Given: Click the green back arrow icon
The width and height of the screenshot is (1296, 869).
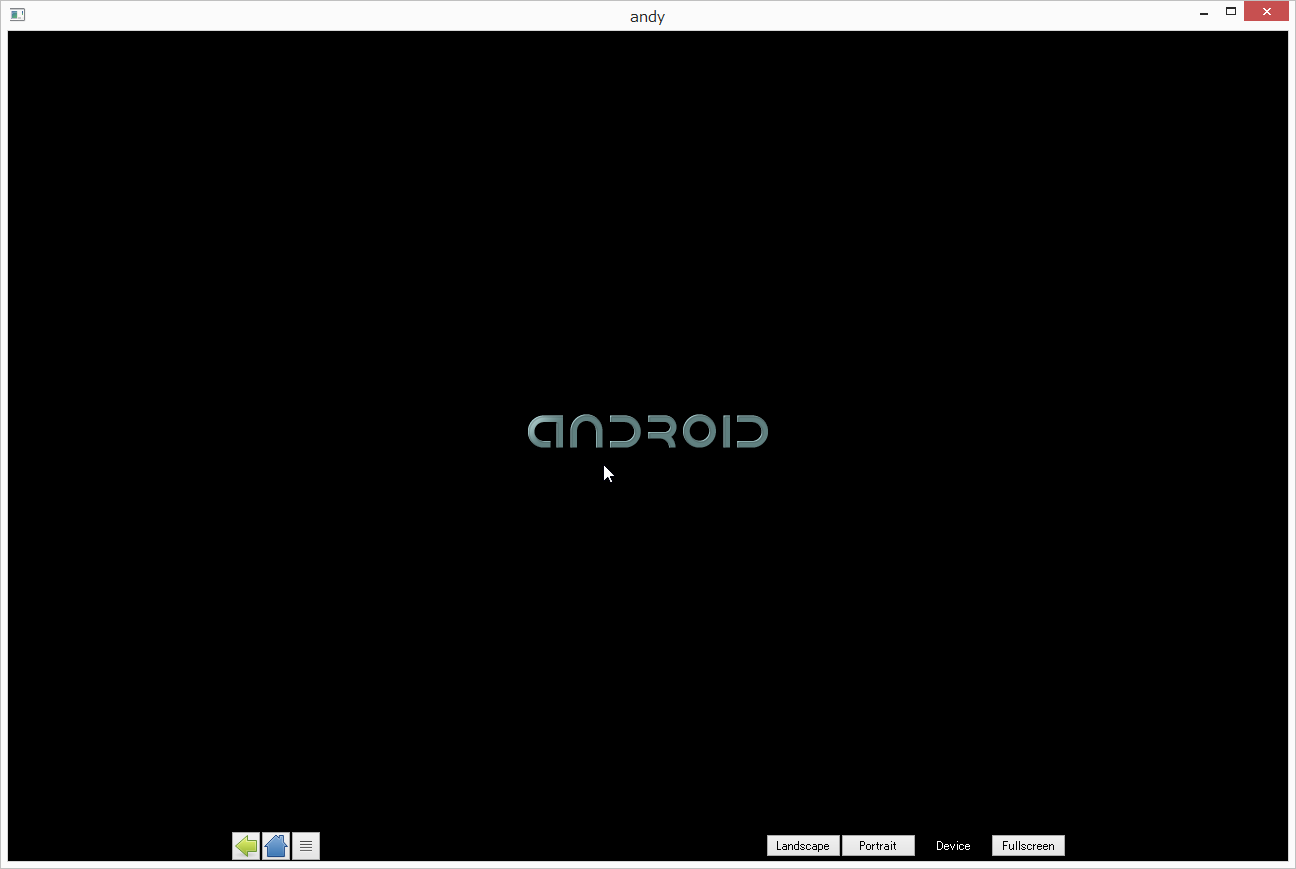Looking at the screenshot, I should tap(246, 846).
